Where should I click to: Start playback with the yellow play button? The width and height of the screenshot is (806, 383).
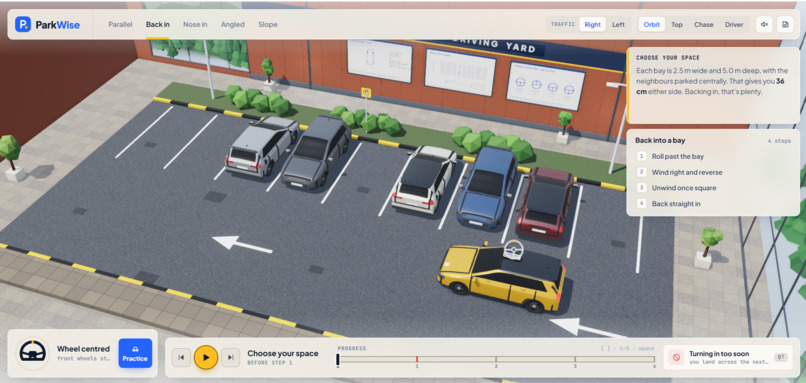coord(206,357)
